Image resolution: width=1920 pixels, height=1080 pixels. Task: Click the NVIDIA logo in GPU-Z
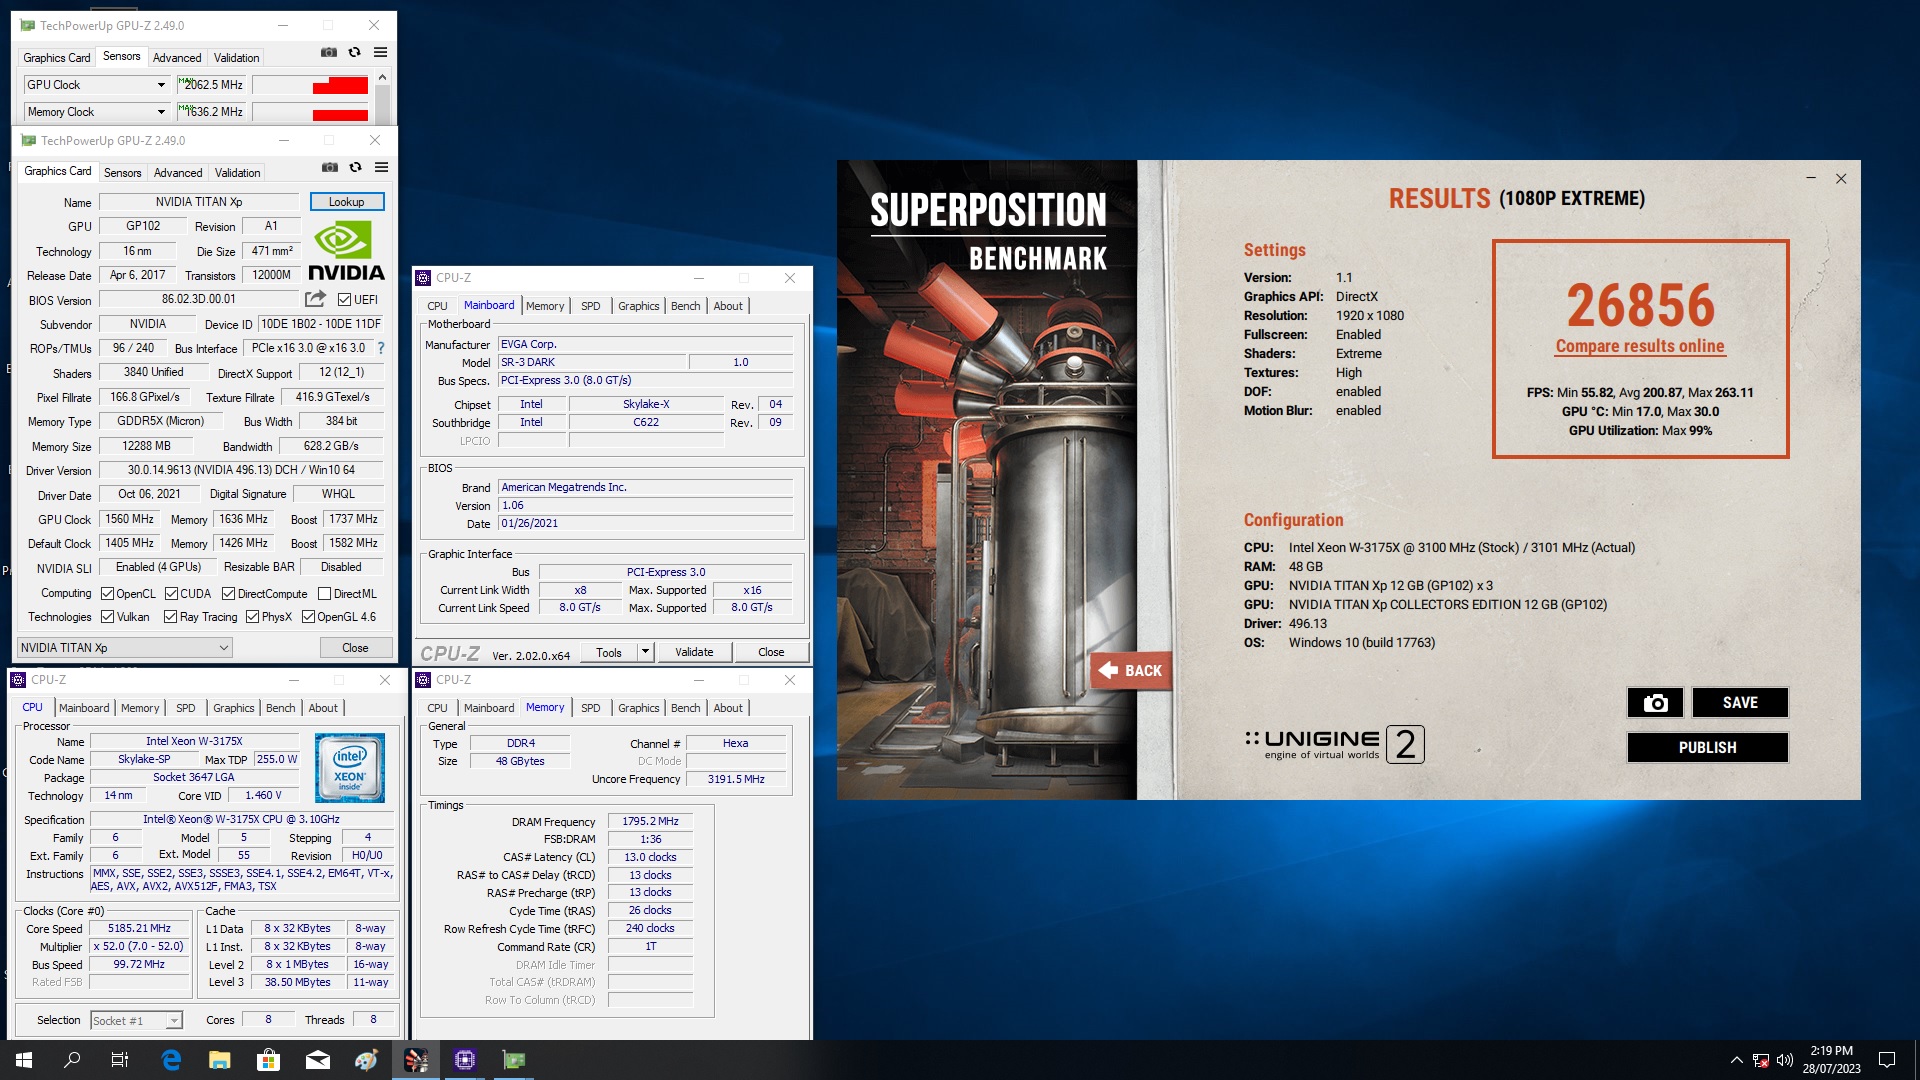click(346, 251)
